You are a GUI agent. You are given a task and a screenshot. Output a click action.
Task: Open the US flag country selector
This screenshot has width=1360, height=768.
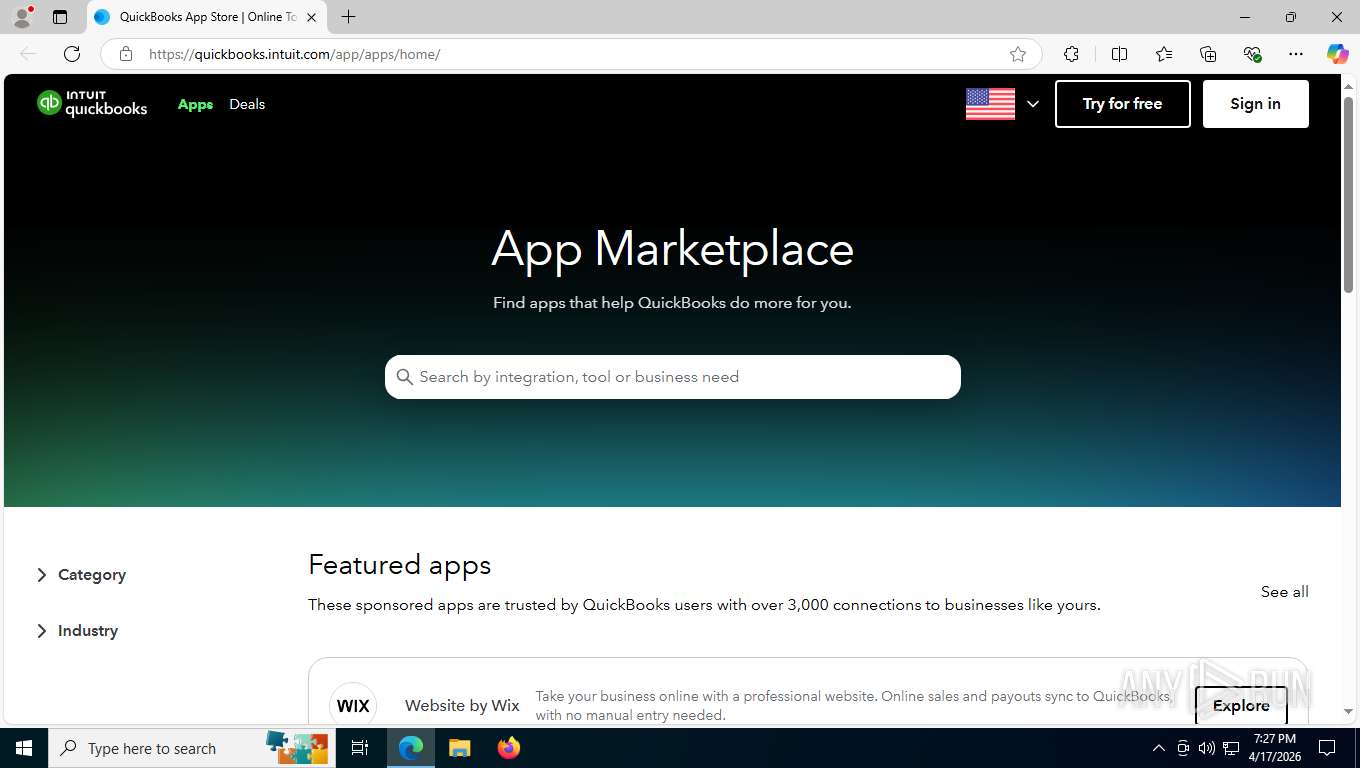pos(1002,104)
